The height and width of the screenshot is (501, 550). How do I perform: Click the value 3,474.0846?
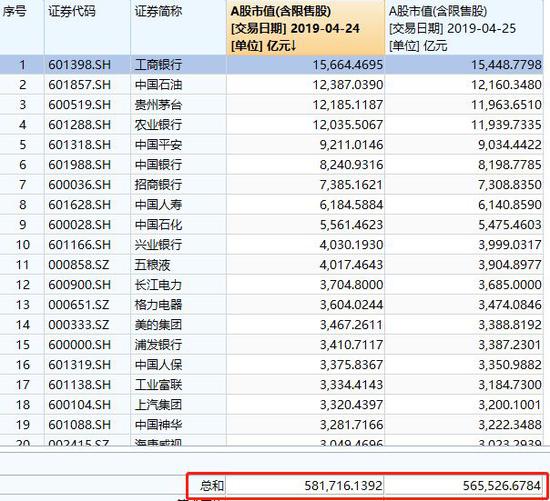(x=510, y=305)
